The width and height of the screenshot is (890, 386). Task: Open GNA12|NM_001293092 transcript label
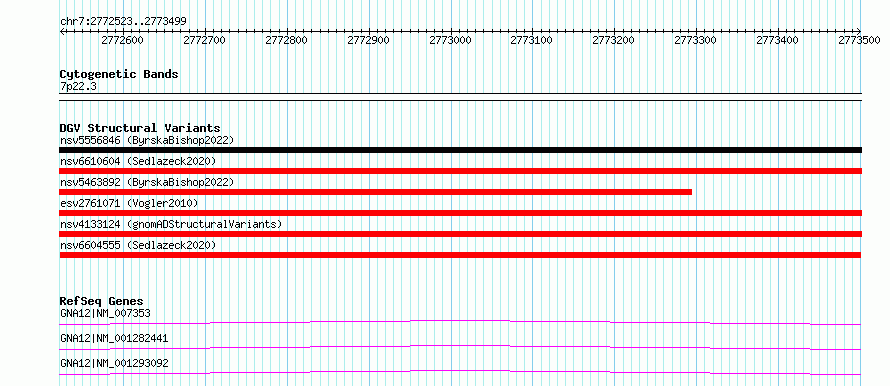click(114, 364)
